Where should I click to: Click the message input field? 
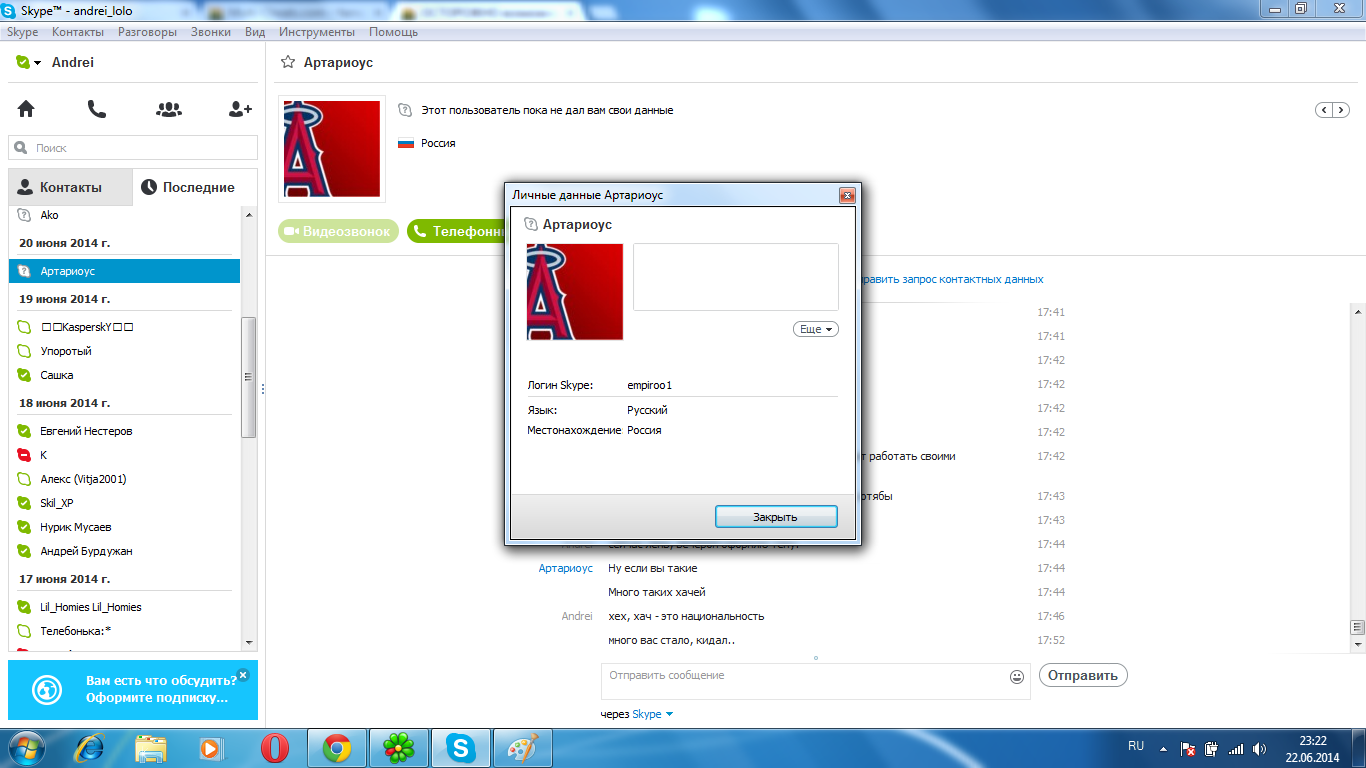[x=803, y=681]
